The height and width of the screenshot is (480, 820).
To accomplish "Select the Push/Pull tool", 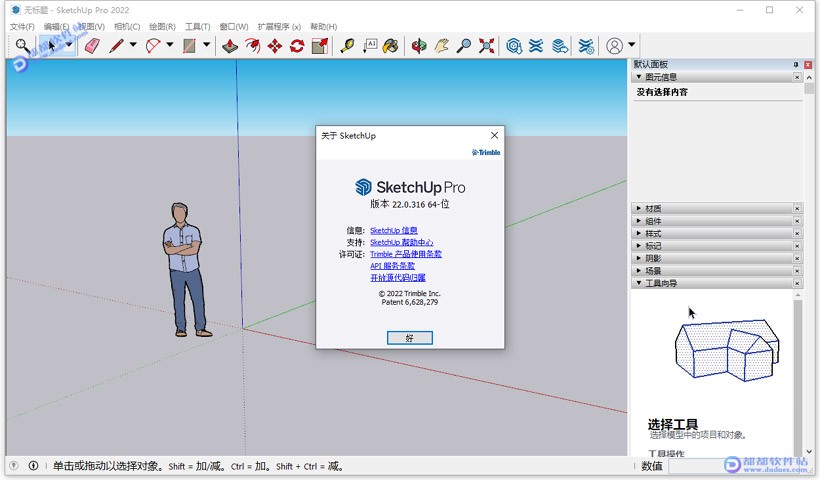I will [x=230, y=46].
